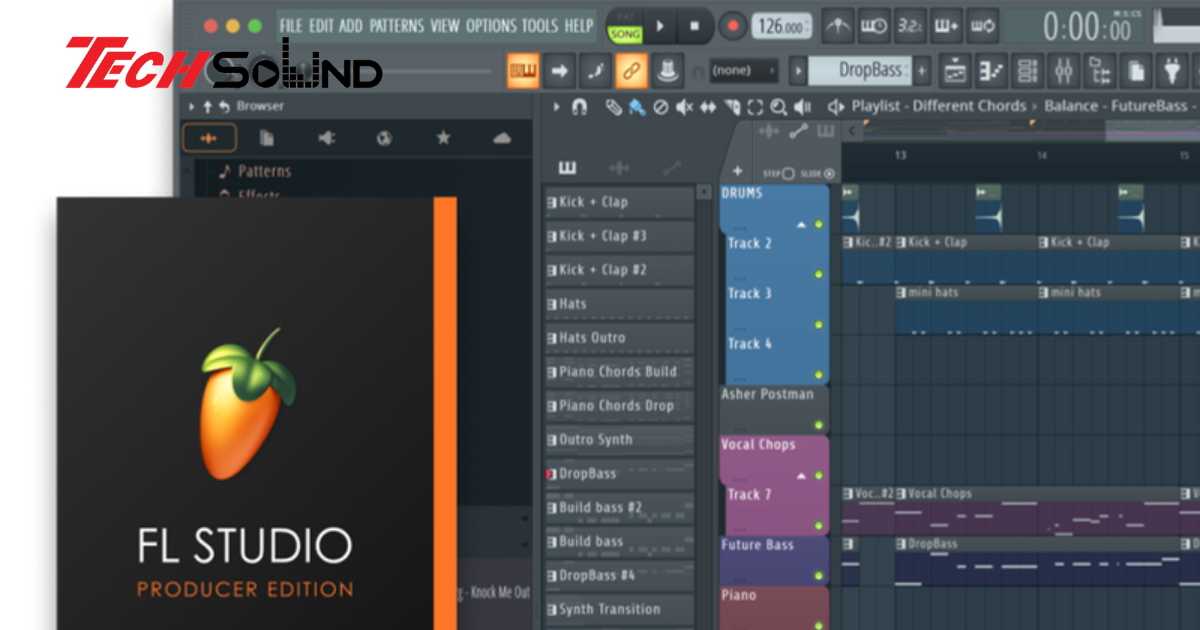The width and height of the screenshot is (1200, 630).
Task: Mute the Future Bass track LED
Action: 818,576
